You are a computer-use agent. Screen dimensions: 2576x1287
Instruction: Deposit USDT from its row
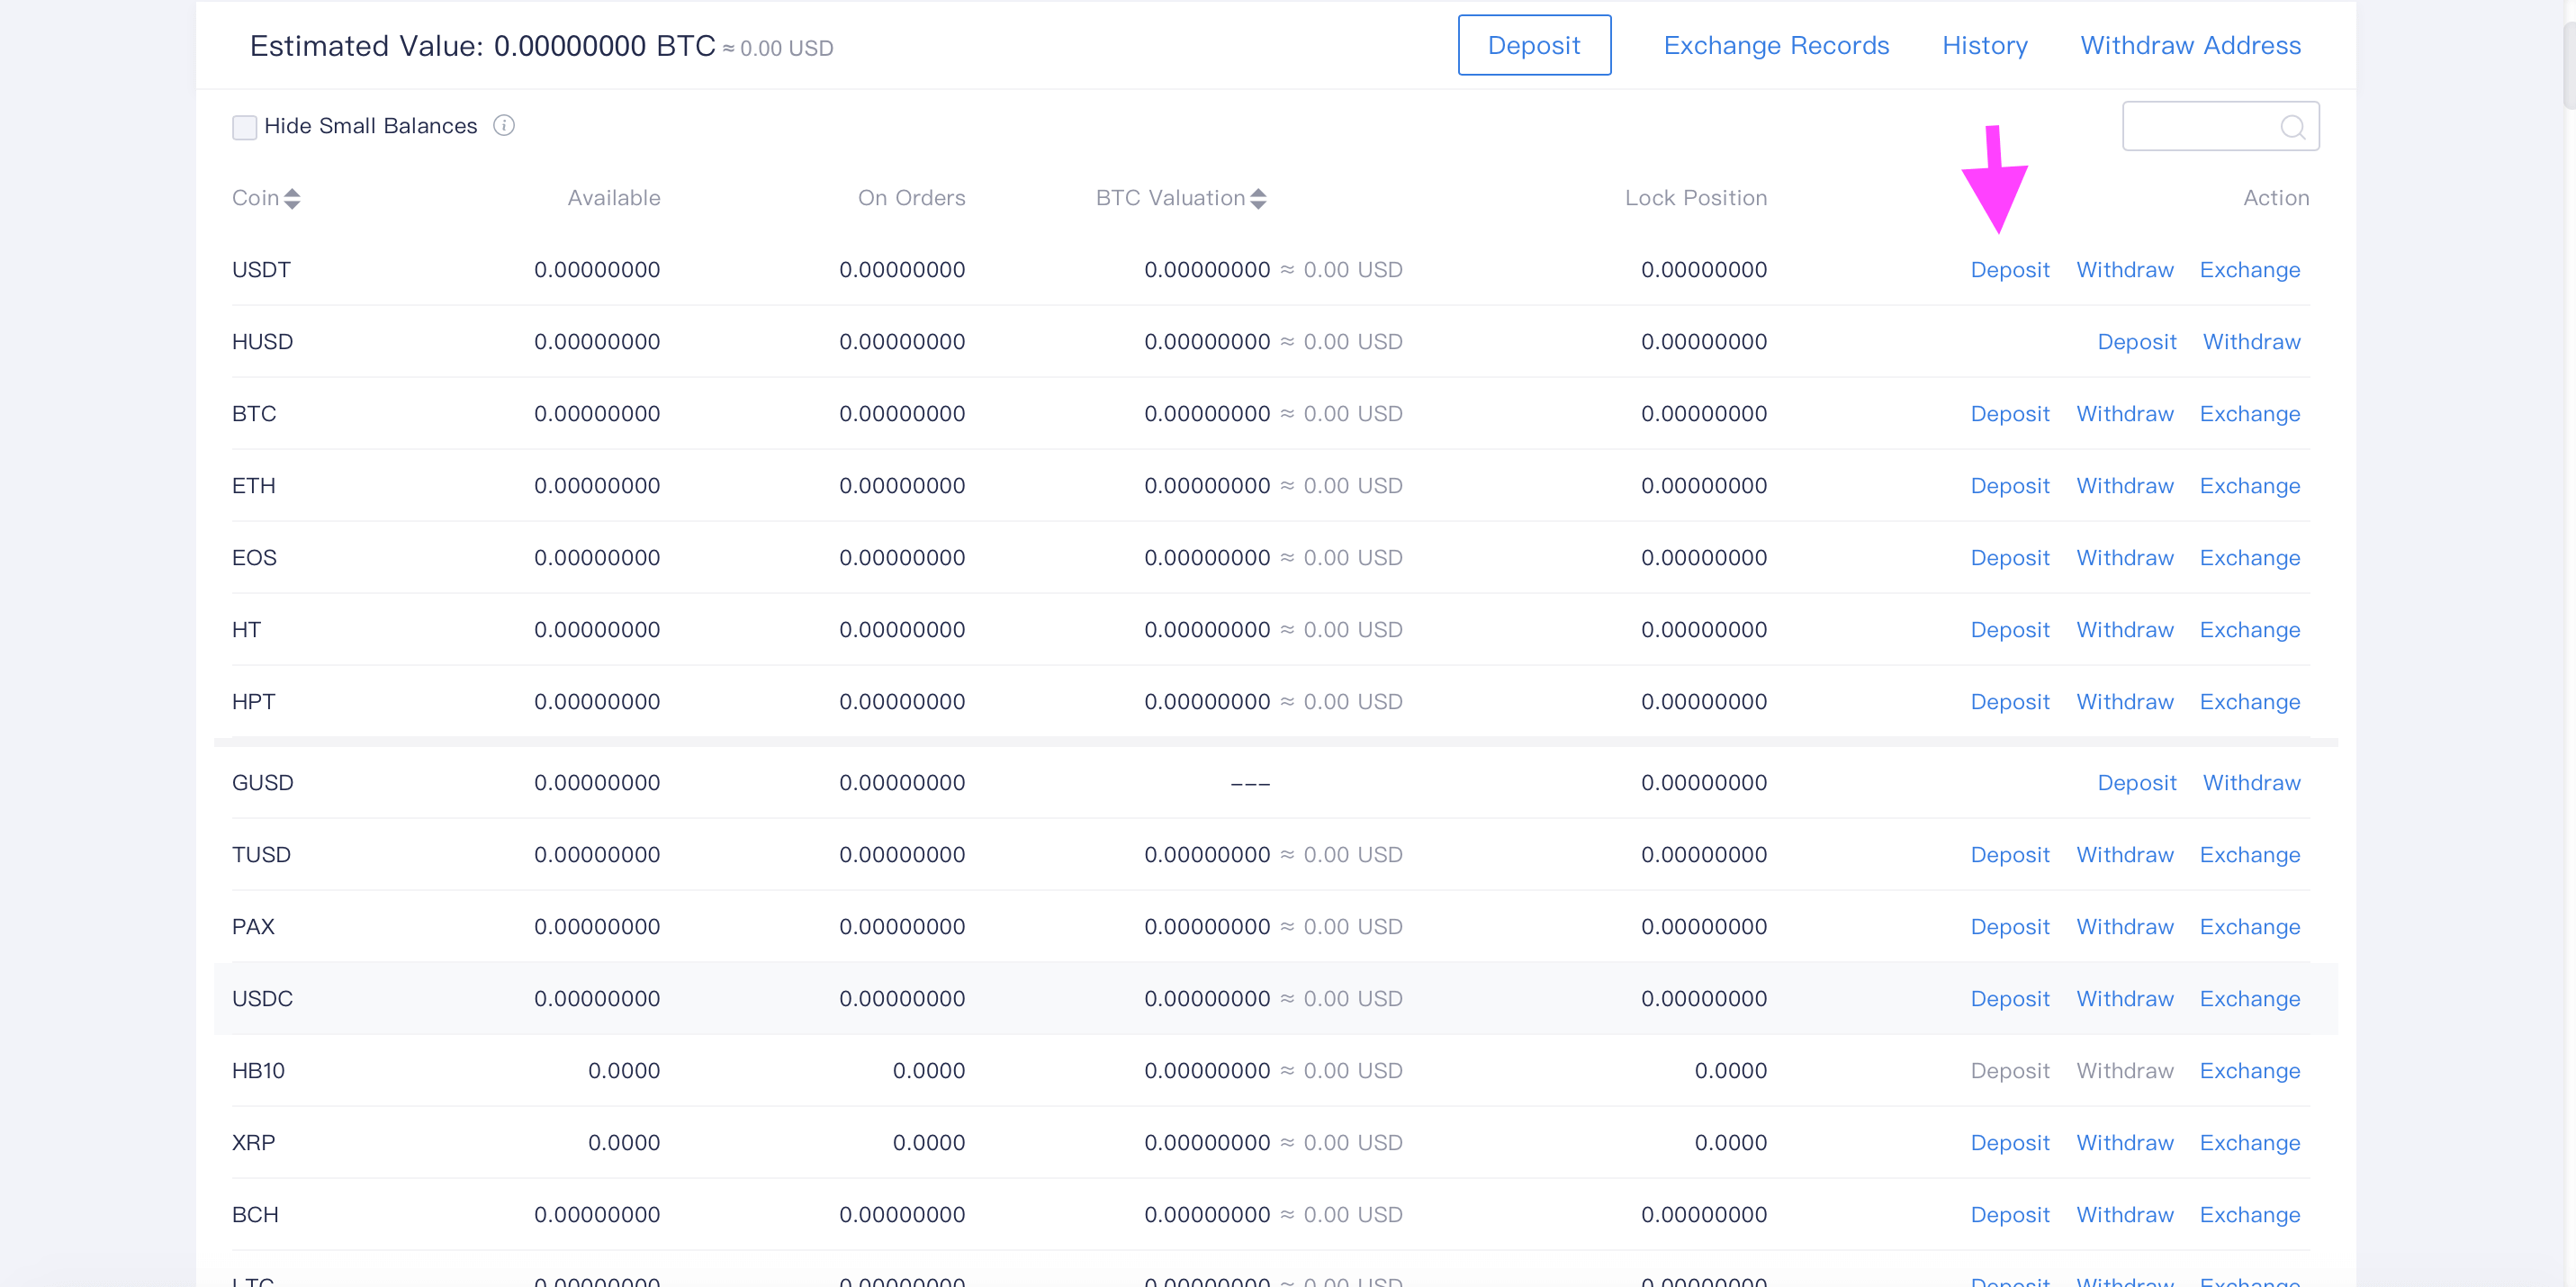[2009, 270]
